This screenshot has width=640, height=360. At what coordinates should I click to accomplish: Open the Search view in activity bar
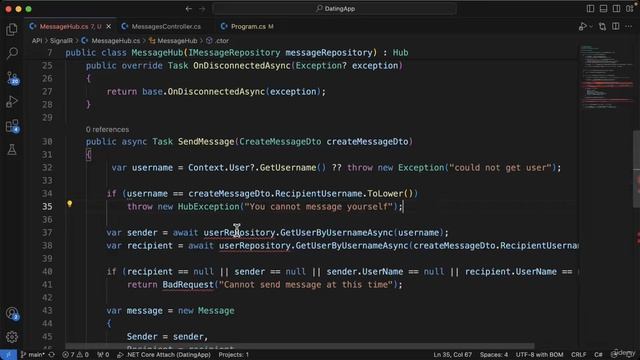click(x=12, y=53)
